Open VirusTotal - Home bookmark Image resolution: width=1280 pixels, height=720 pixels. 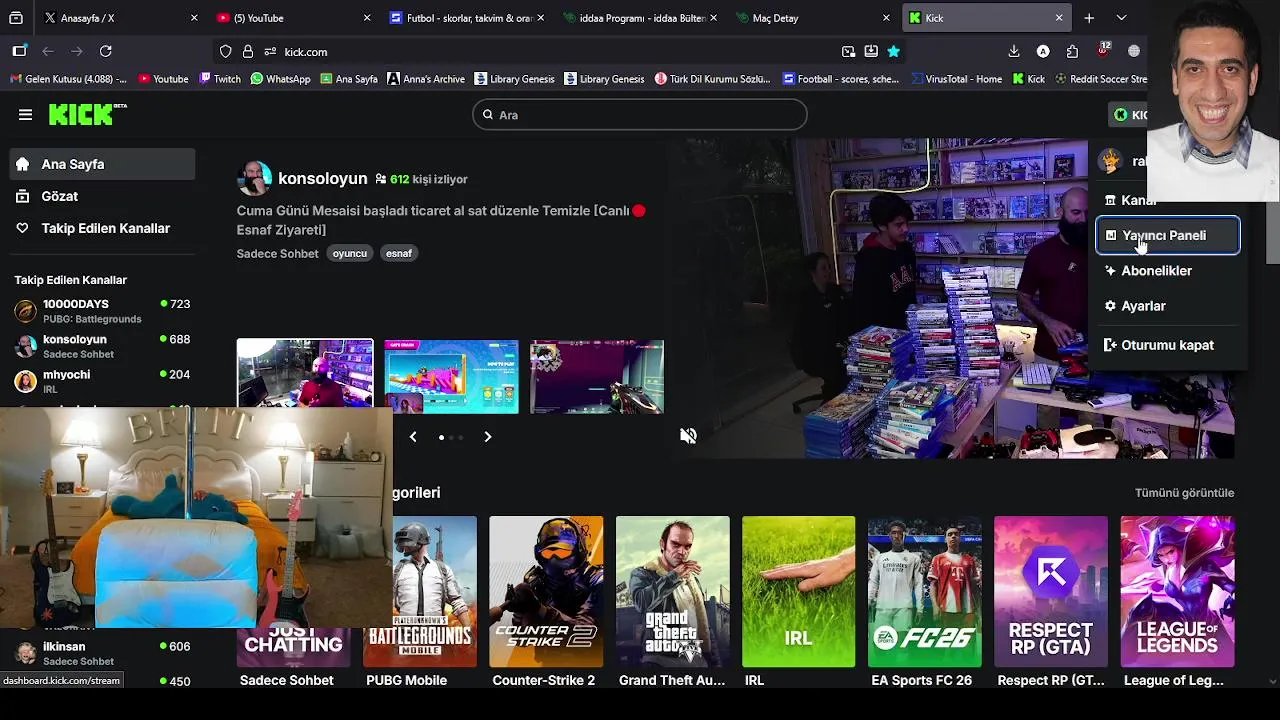coord(955,79)
